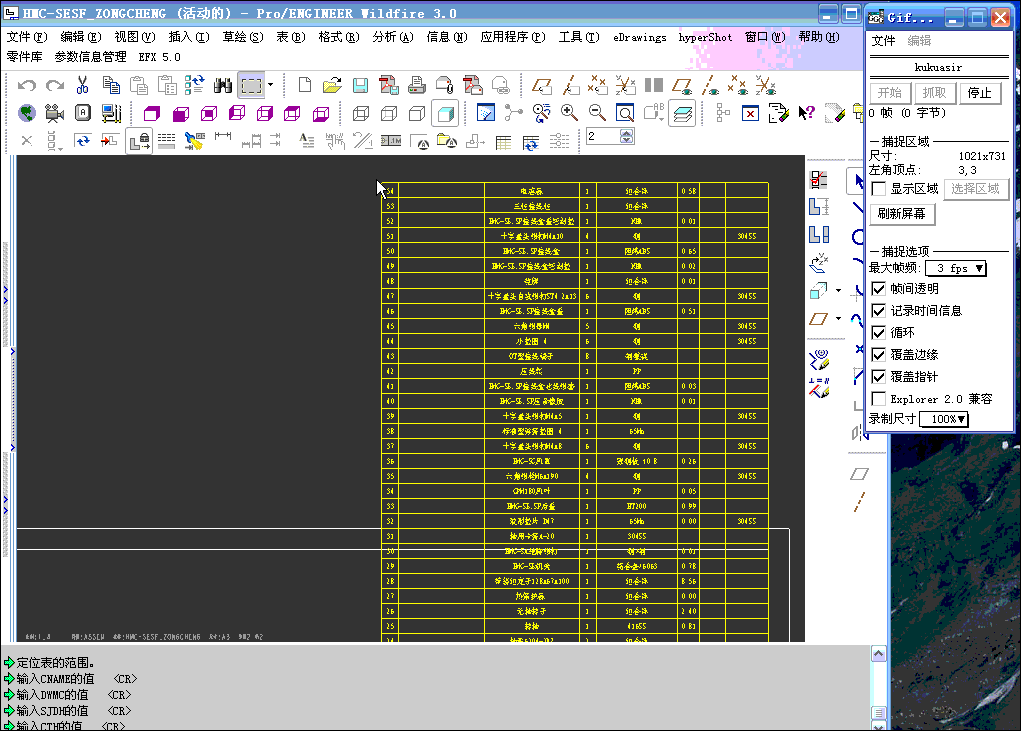Click the Repaint screen icon

point(486,113)
